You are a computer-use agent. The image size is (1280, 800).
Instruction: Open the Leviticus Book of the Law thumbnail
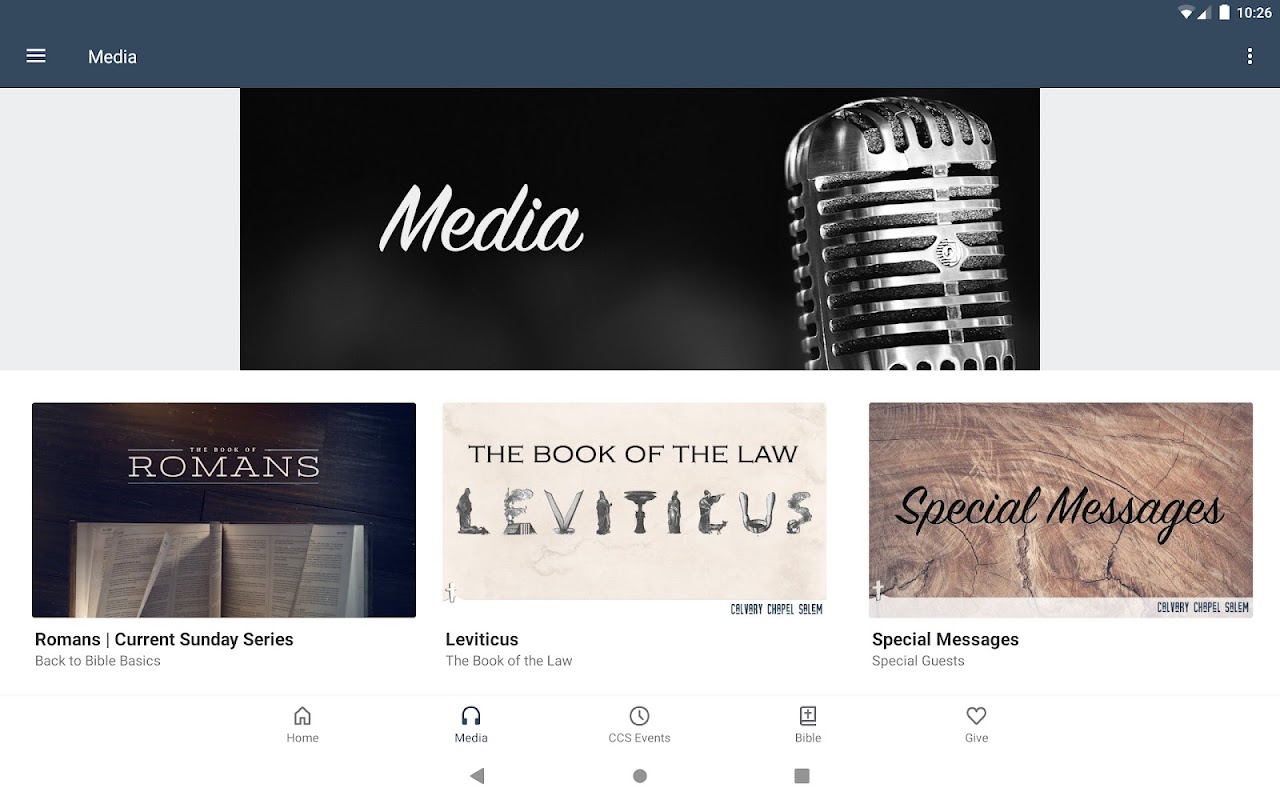coord(635,510)
